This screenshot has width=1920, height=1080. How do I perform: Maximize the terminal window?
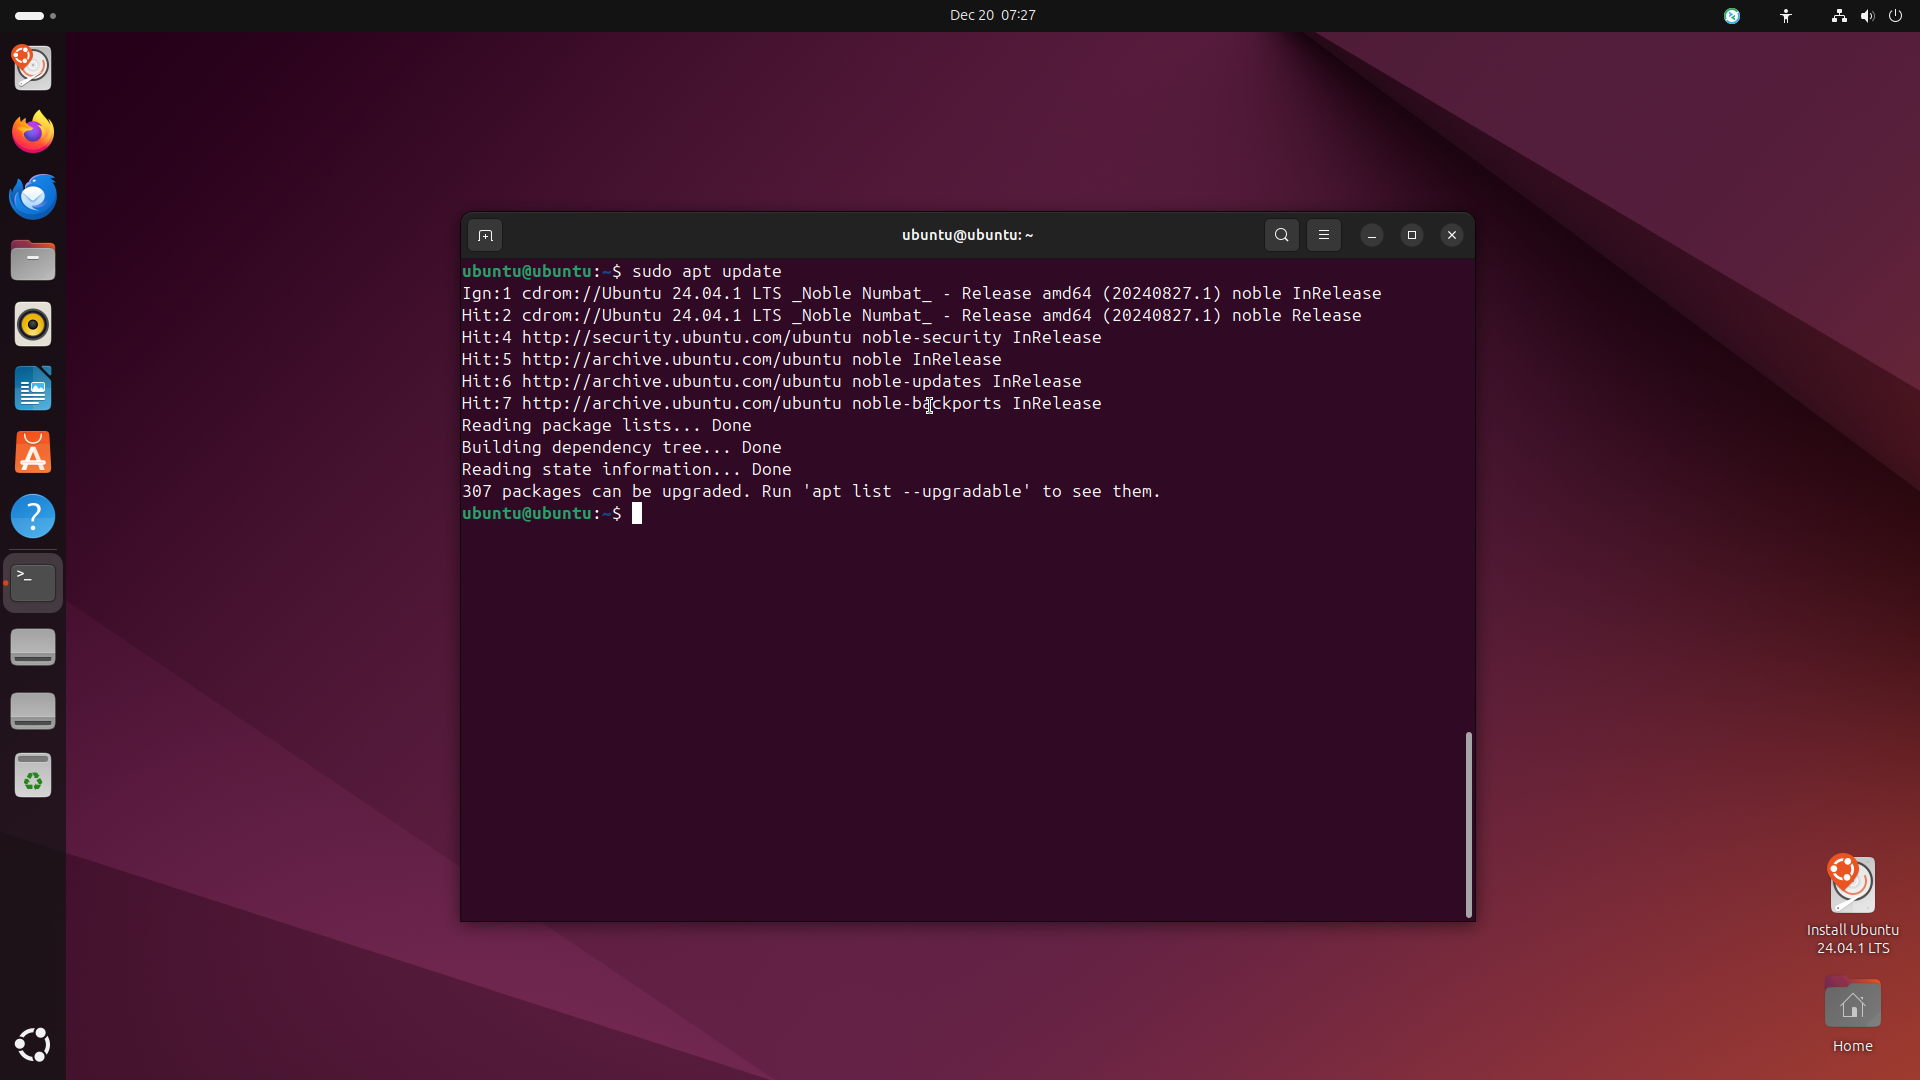click(x=1412, y=235)
